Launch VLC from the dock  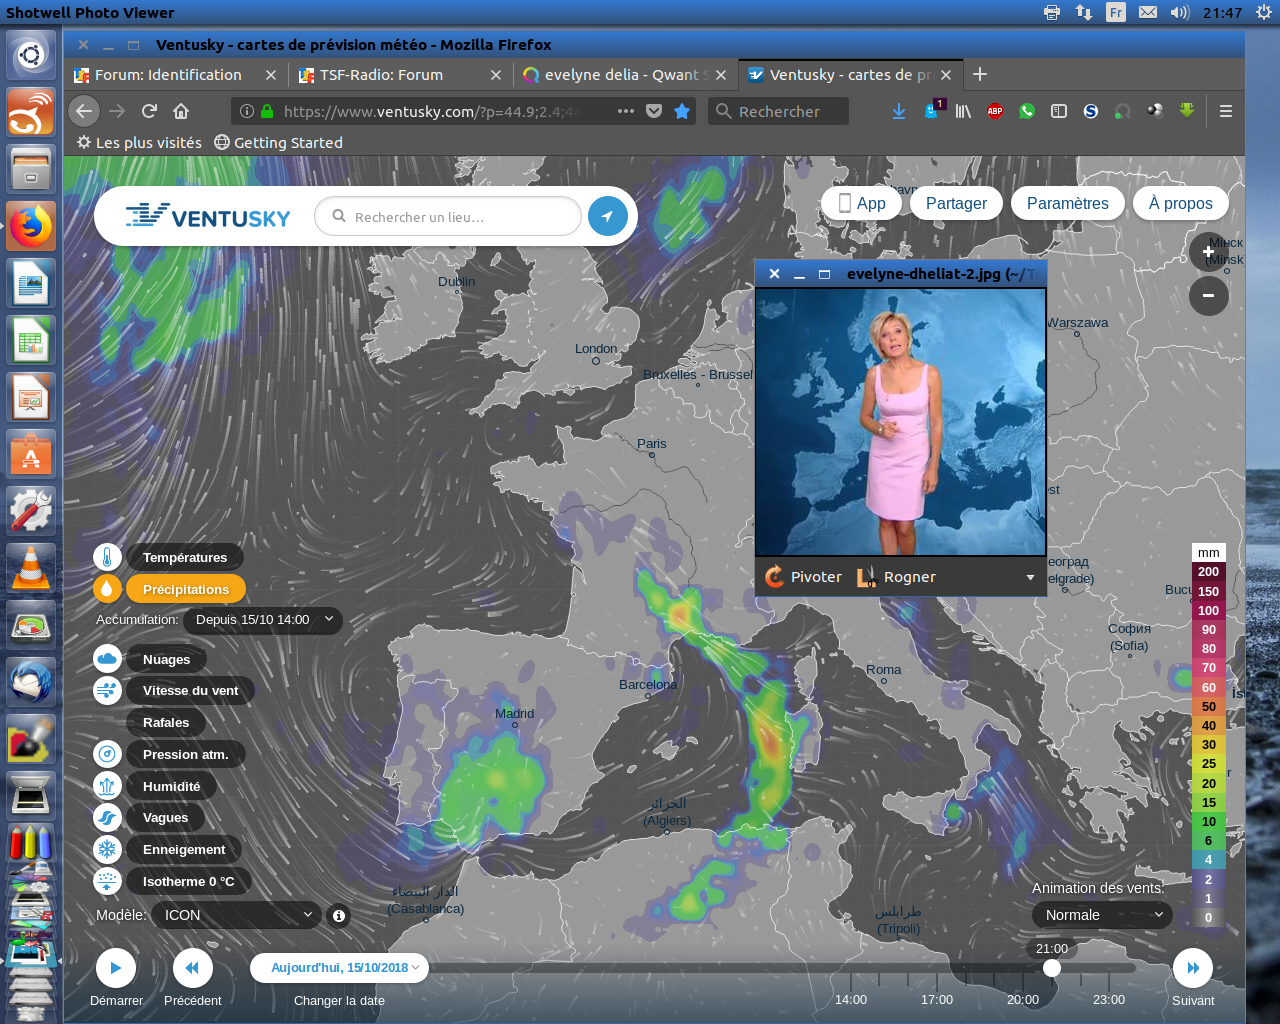point(31,567)
